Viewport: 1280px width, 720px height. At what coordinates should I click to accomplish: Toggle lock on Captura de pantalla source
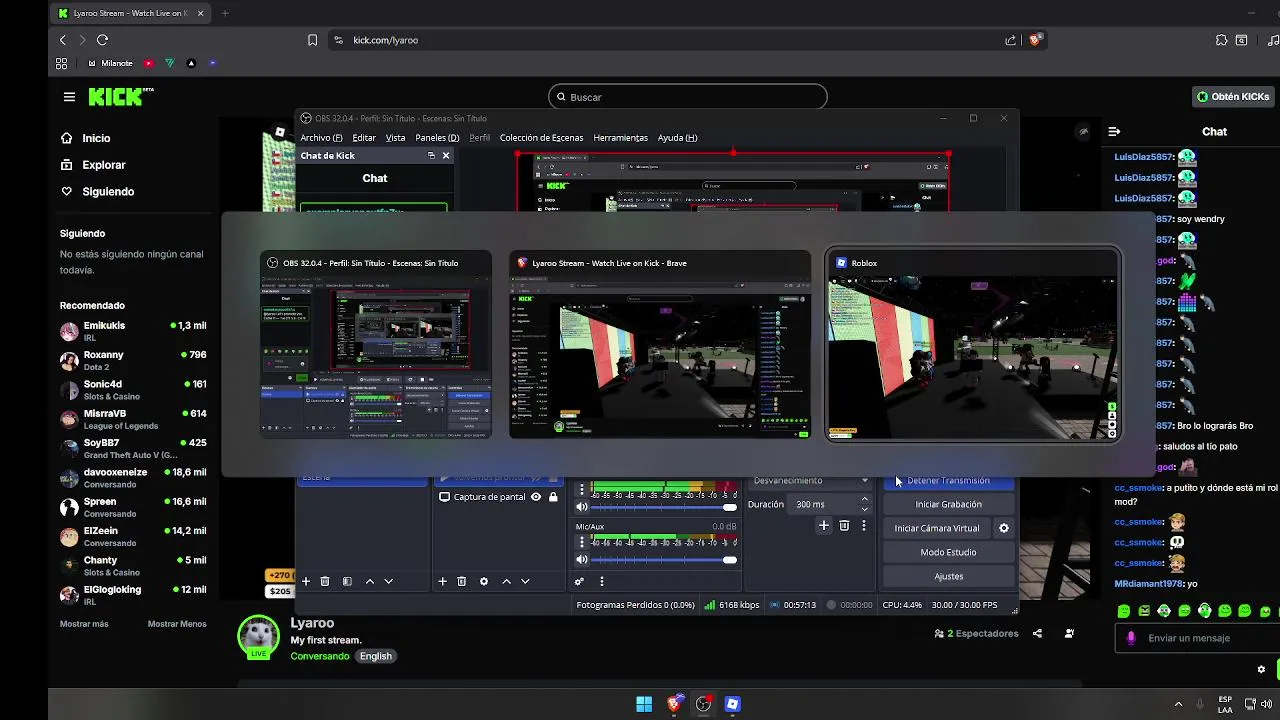point(553,497)
